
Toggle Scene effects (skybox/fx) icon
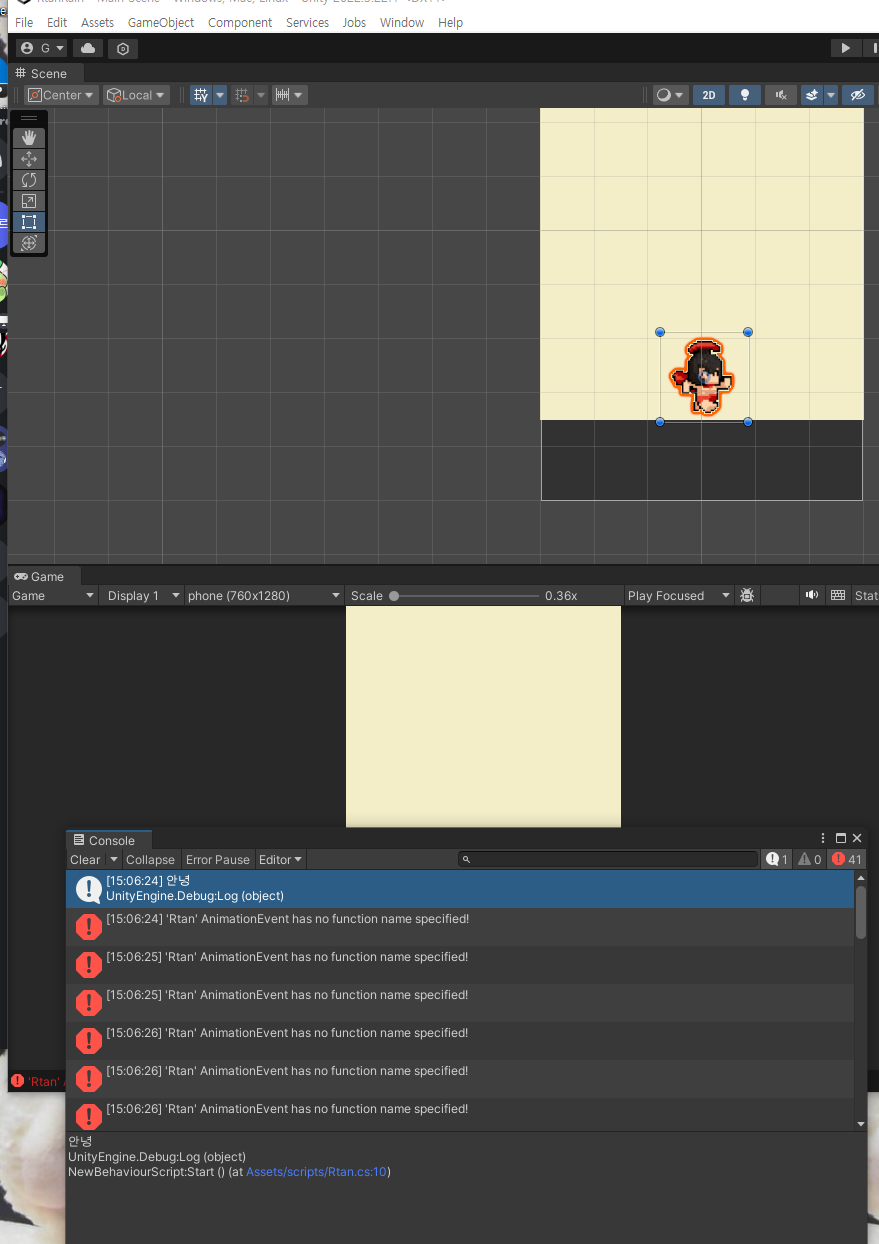click(x=812, y=95)
